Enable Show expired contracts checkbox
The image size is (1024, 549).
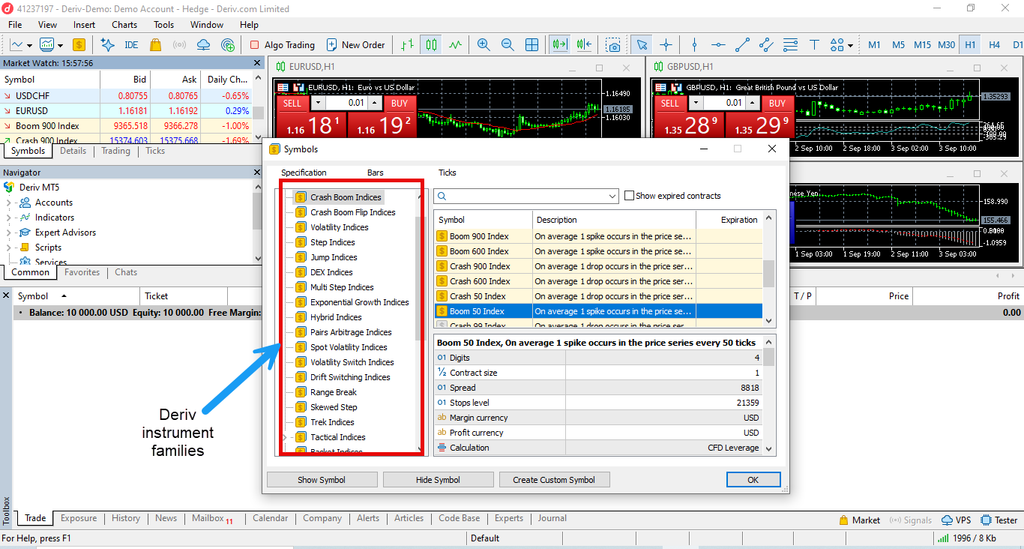(x=629, y=196)
